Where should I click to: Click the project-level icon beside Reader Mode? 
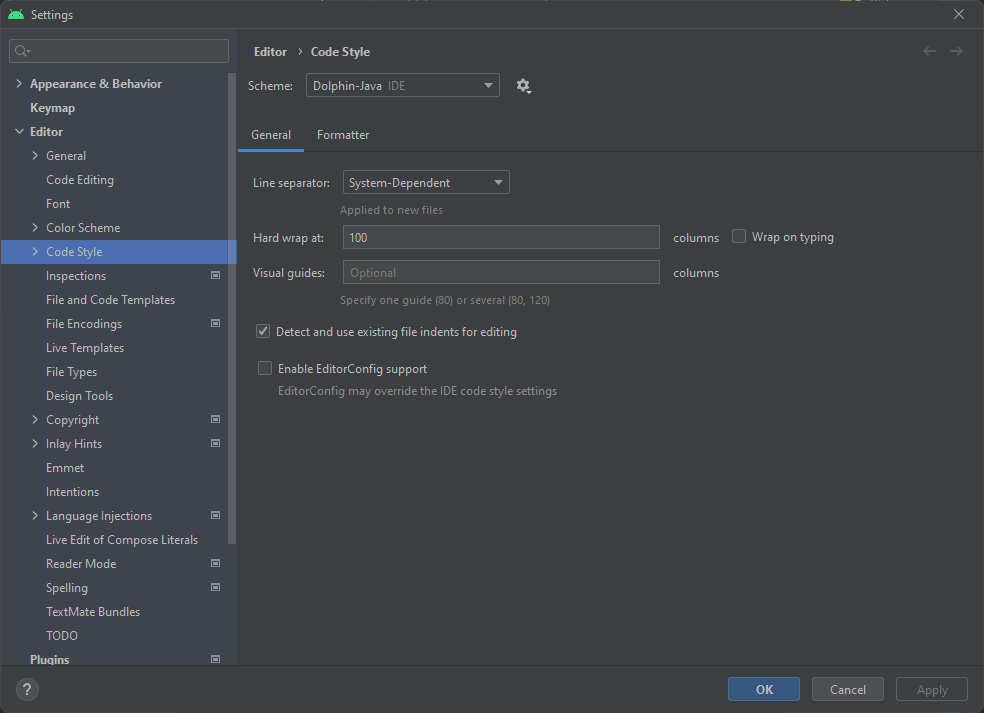(x=215, y=564)
